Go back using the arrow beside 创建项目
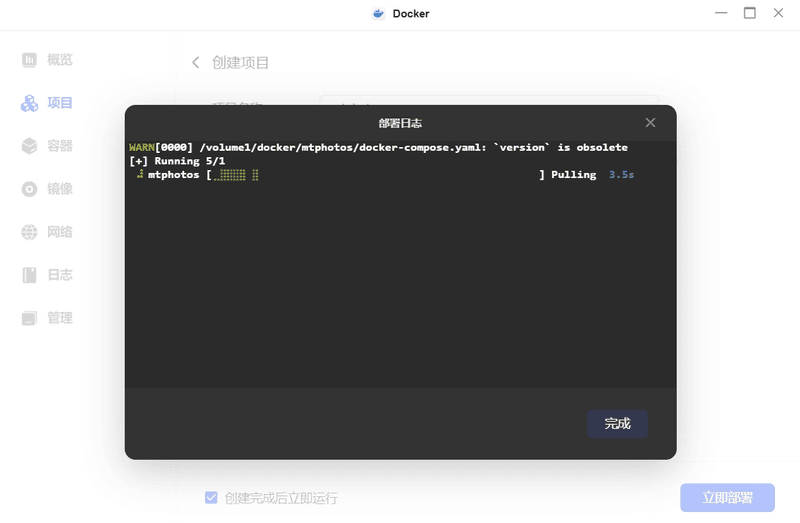 coord(195,63)
